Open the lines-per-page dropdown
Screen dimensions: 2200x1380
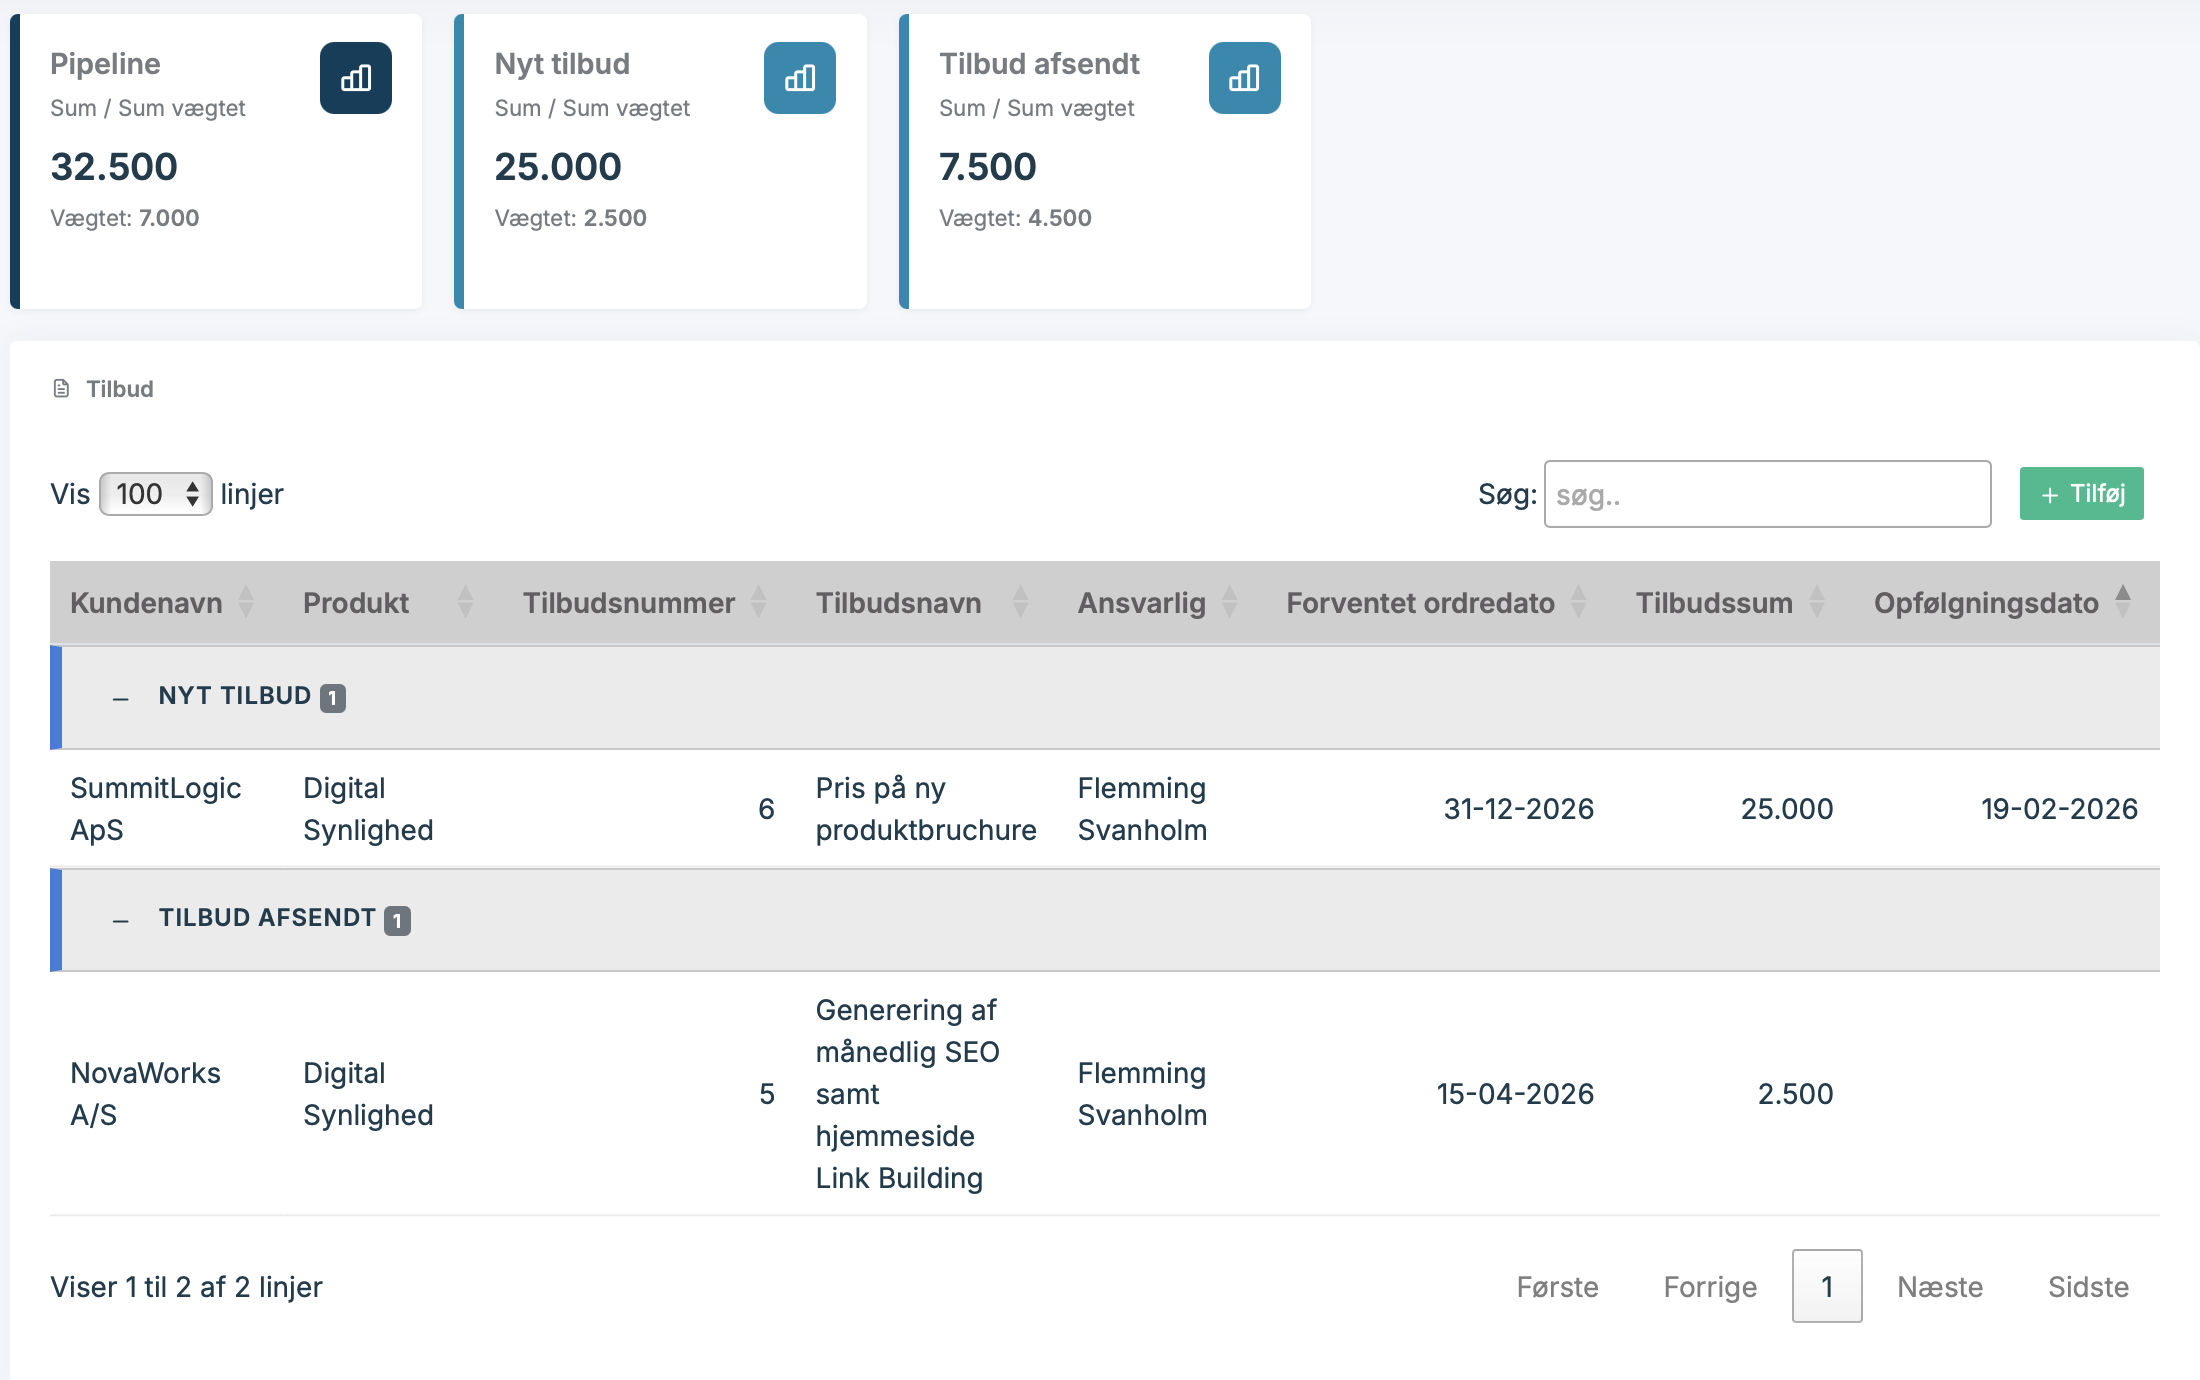pos(156,494)
